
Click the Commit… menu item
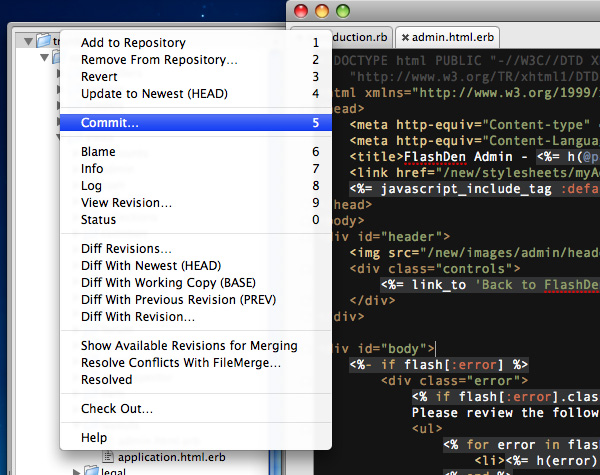(110, 123)
